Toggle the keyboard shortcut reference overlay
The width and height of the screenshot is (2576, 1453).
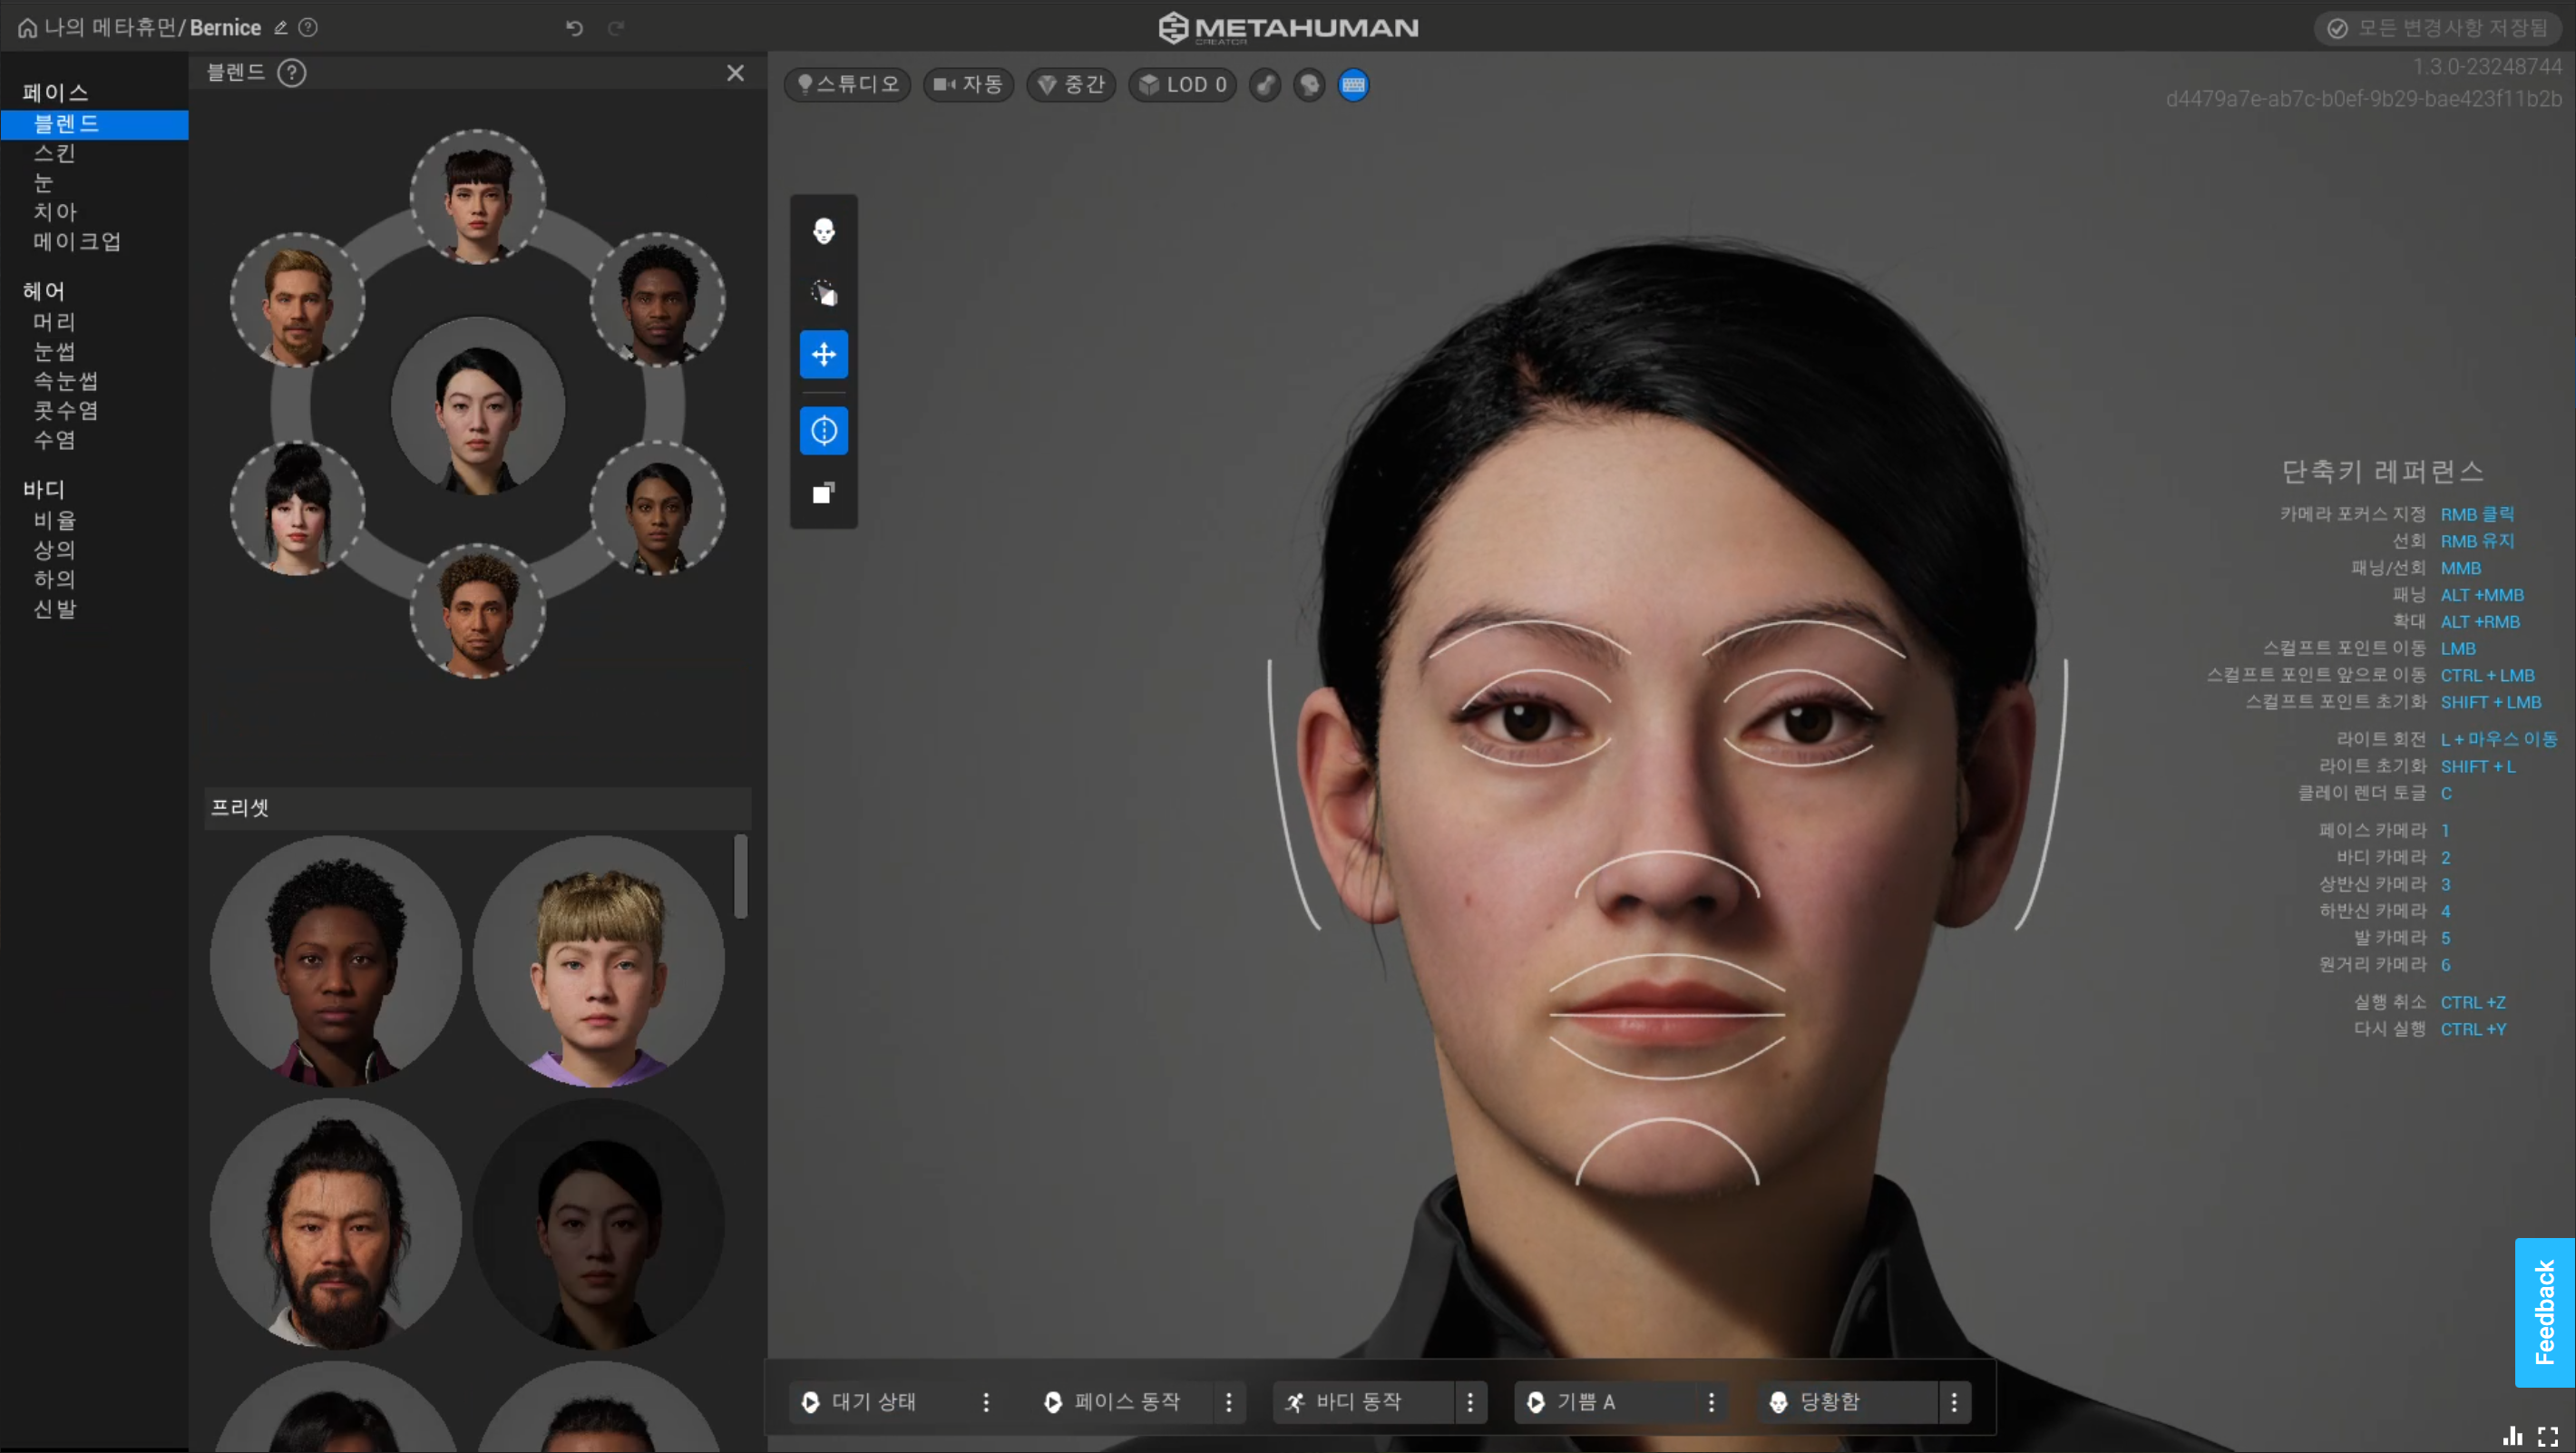[1353, 85]
